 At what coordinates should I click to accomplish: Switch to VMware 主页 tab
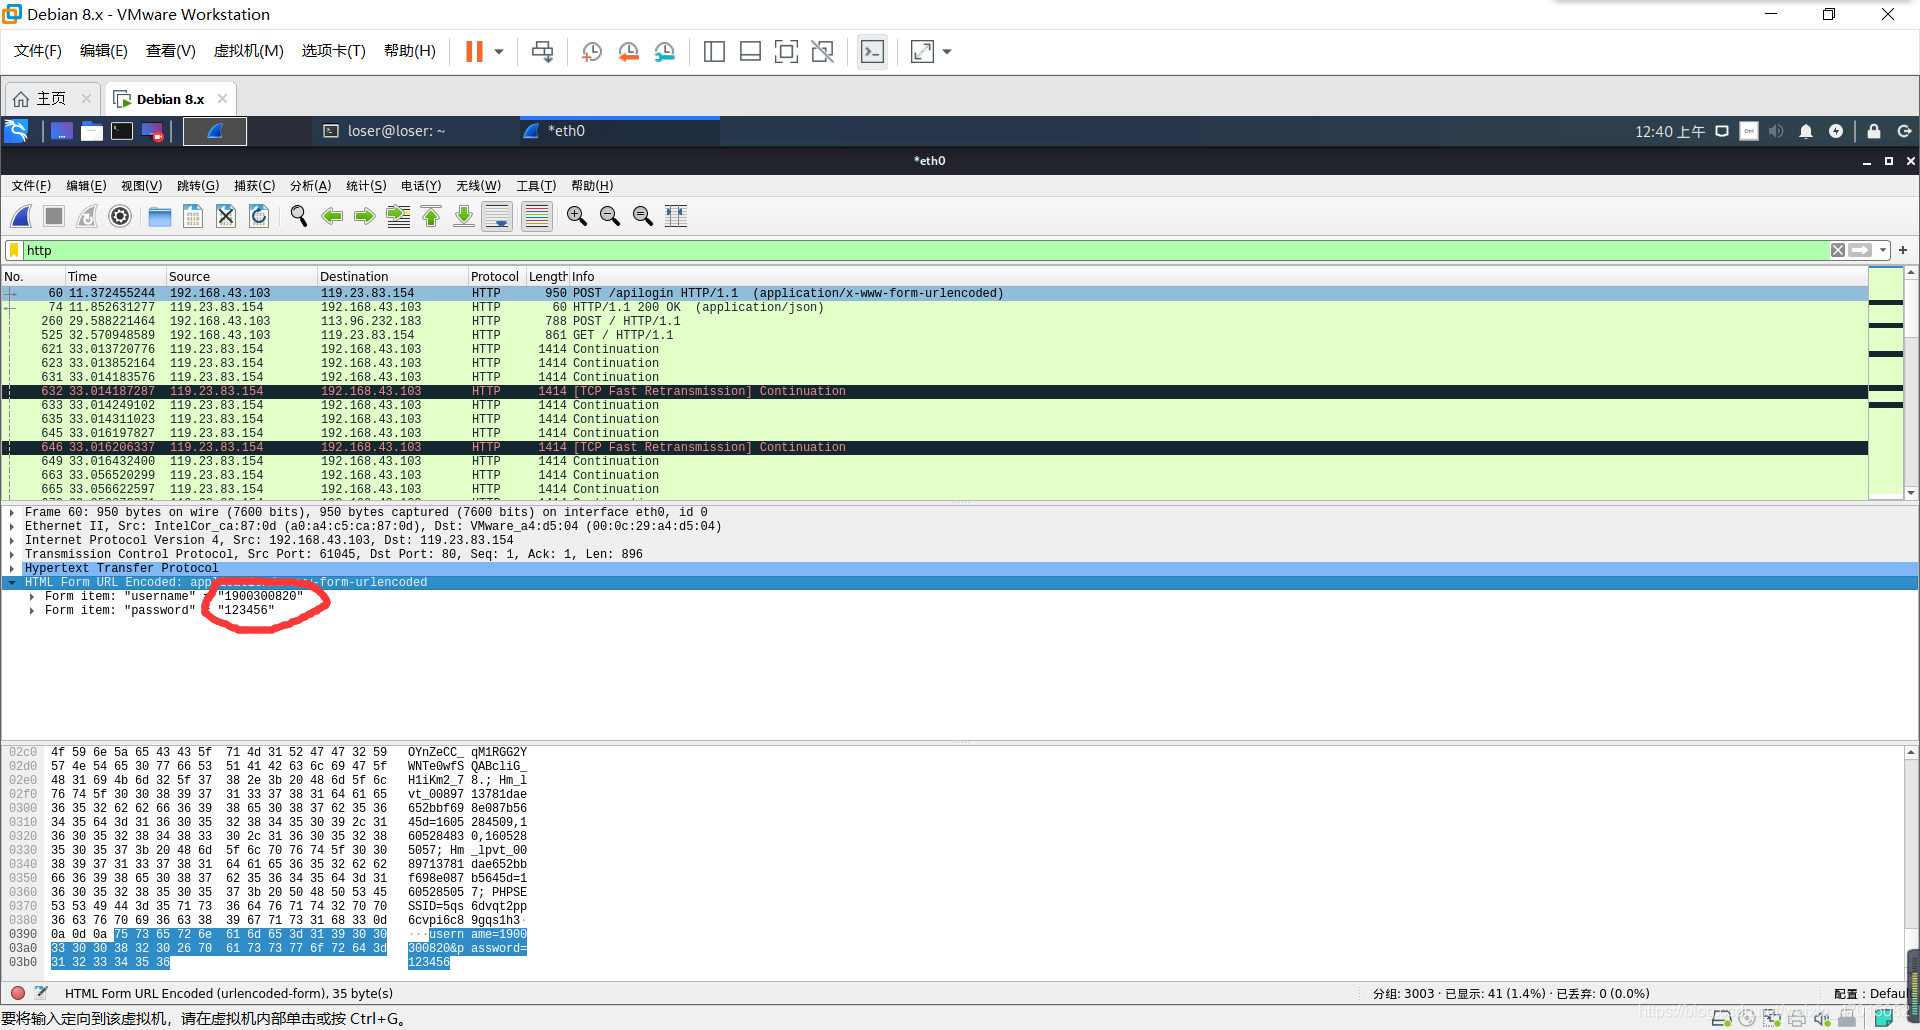point(51,99)
